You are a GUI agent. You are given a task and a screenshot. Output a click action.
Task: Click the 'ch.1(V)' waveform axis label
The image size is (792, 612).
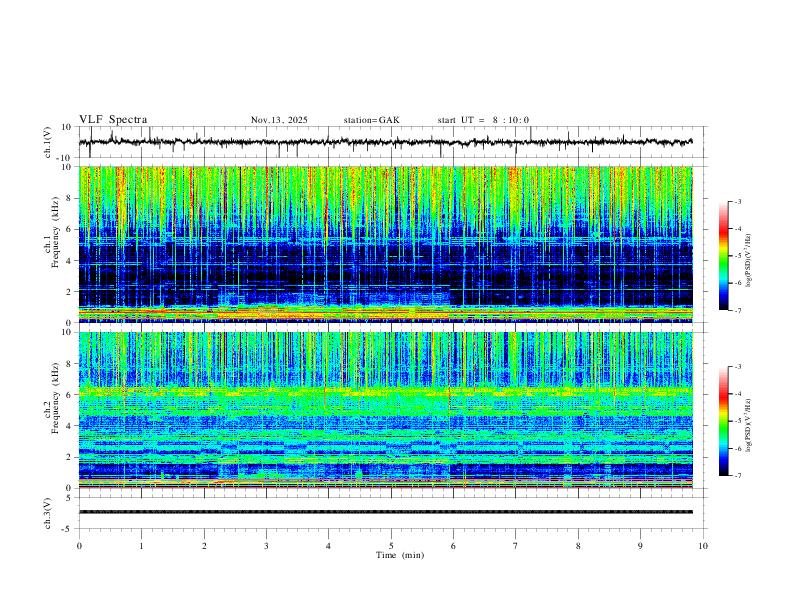click(48, 142)
